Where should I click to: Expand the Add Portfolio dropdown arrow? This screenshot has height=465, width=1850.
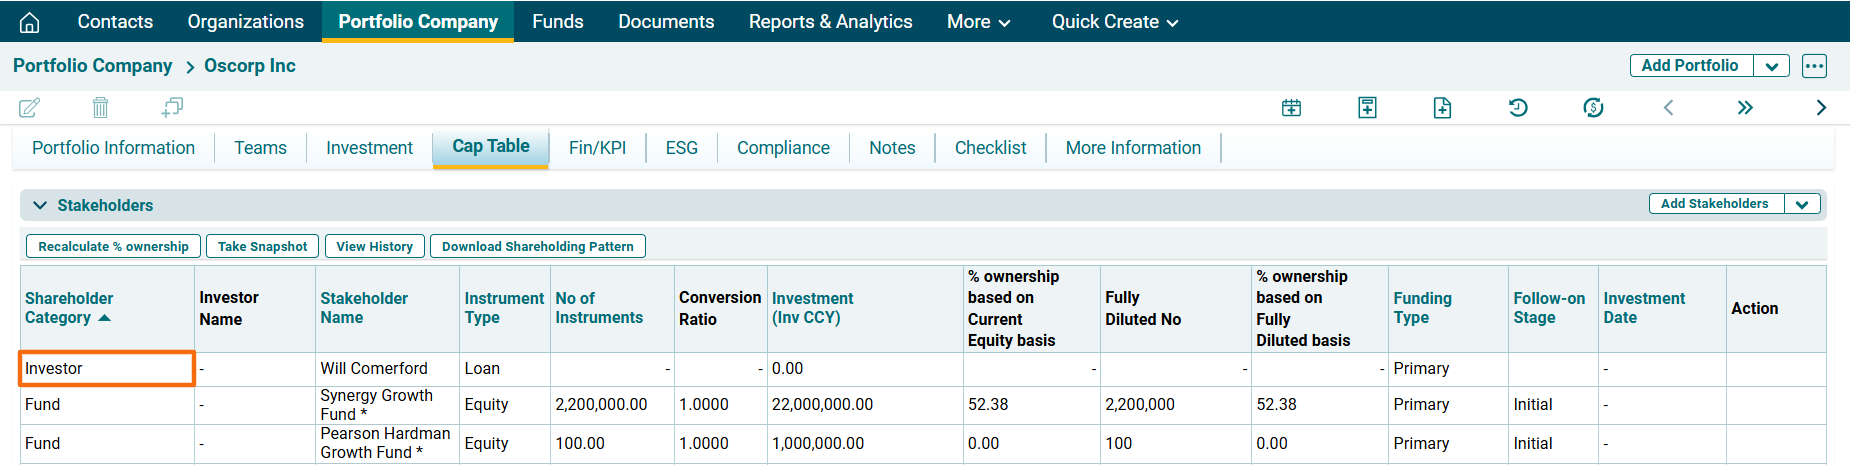click(x=1771, y=66)
